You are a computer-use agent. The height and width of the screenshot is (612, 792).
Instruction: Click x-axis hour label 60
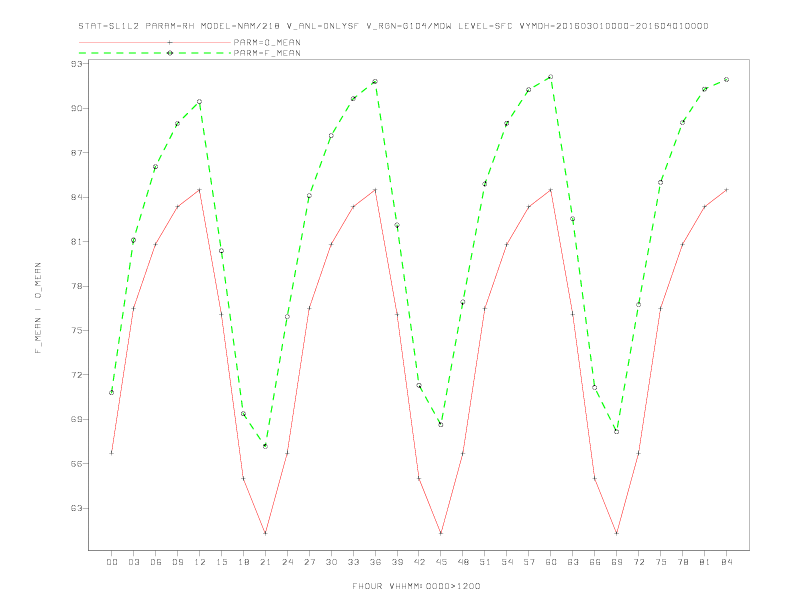[x=551, y=562]
